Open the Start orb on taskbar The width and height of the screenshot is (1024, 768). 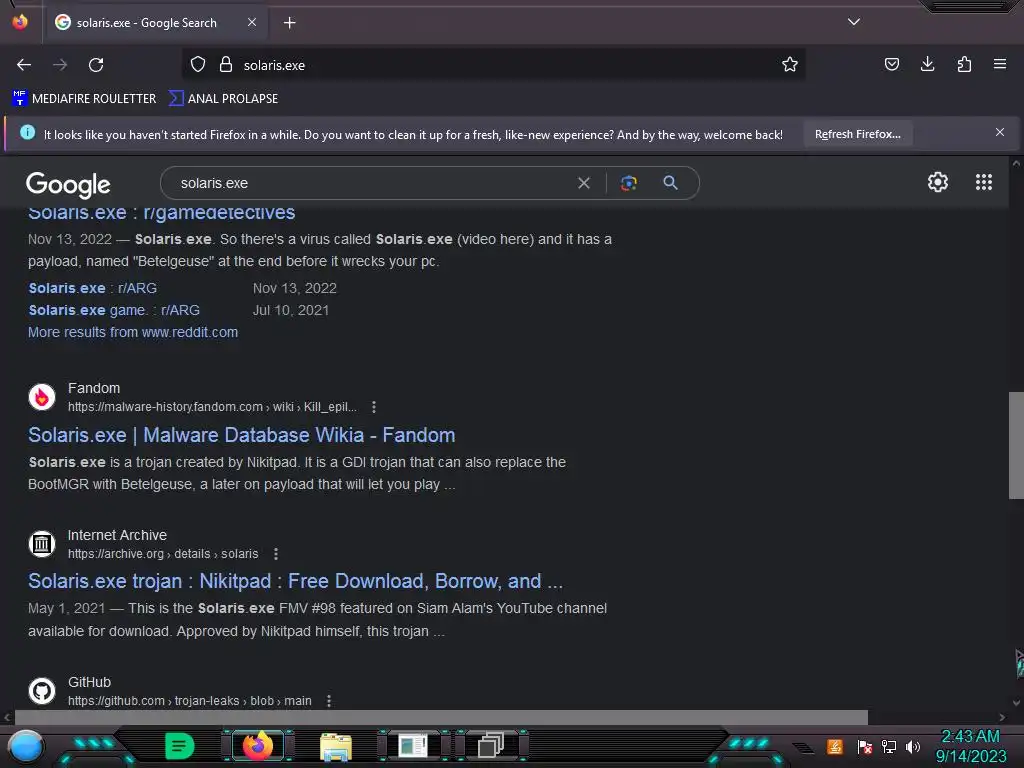(26, 747)
